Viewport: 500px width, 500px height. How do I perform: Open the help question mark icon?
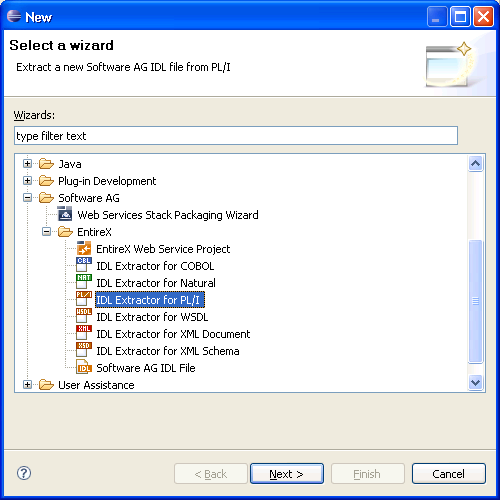[24, 473]
